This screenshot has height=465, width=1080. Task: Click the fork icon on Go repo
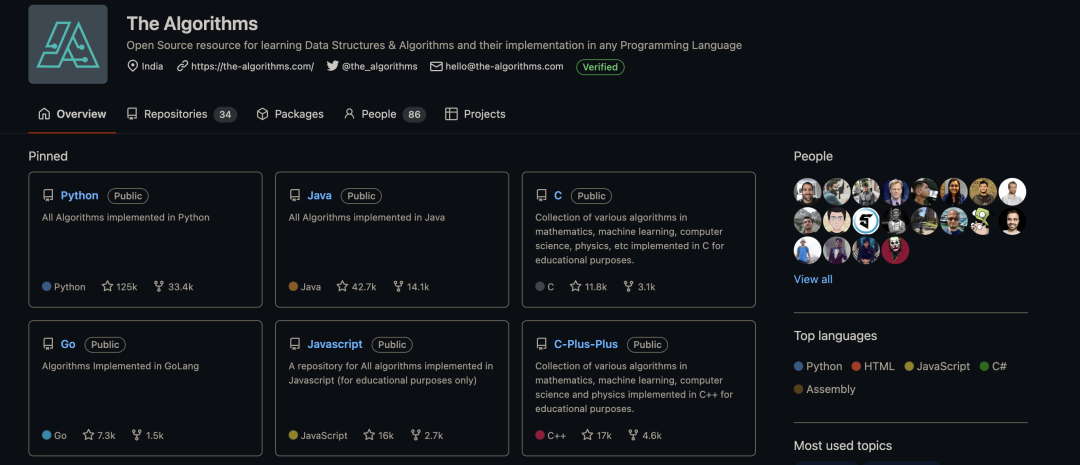(x=136, y=435)
